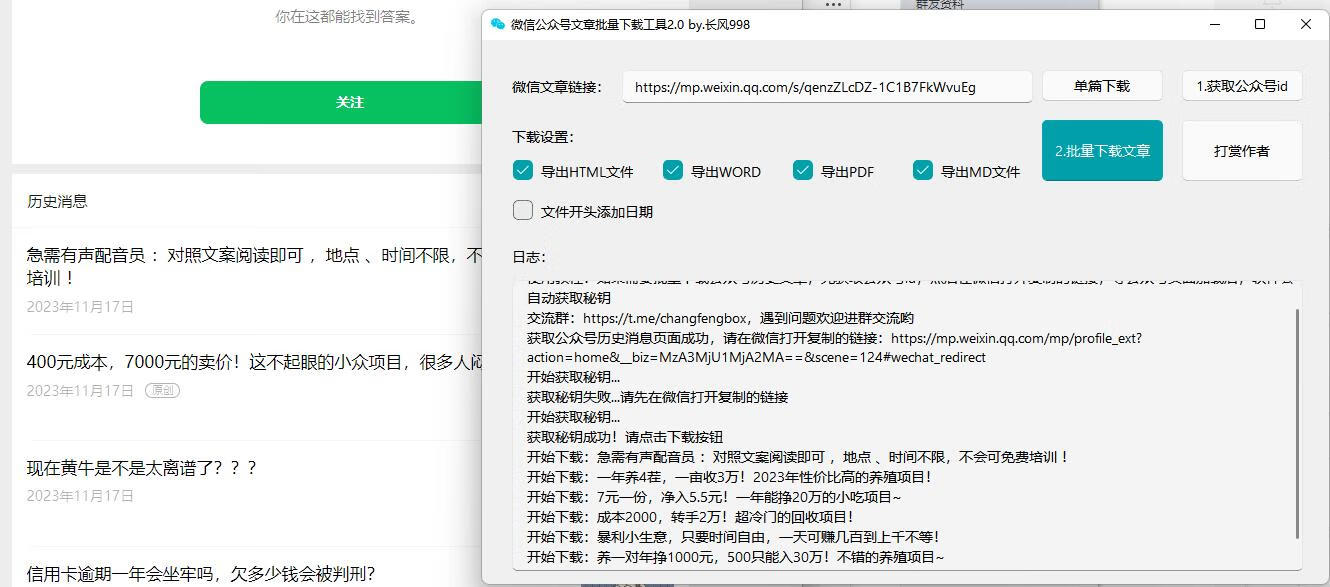The width and height of the screenshot is (1330, 587).
Task: Click the WeChat tool app icon in title bar
Action: [x=497, y=23]
